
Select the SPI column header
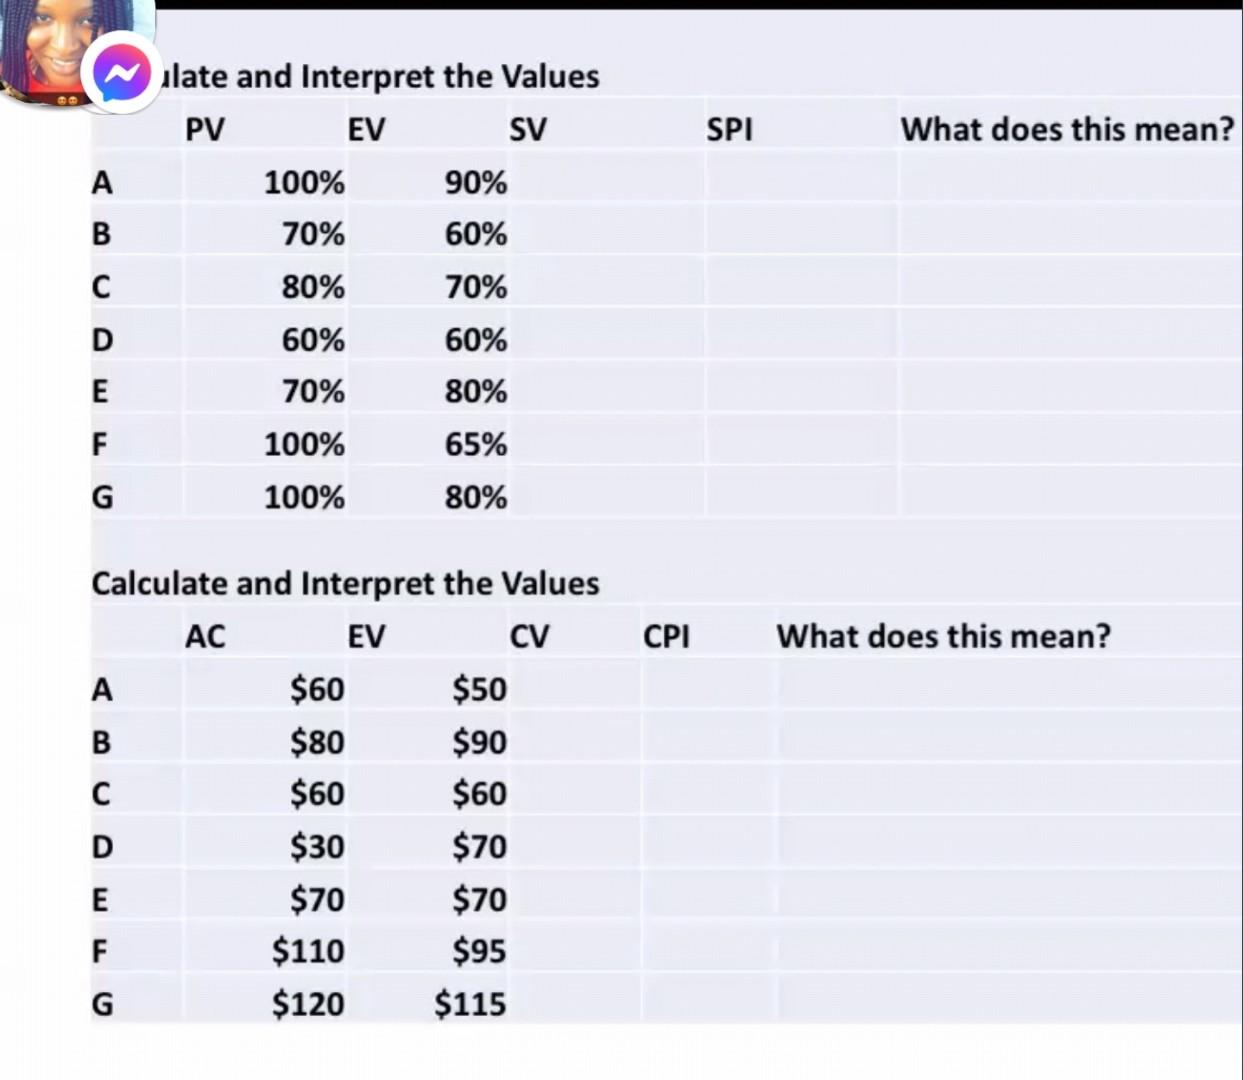[730, 129]
